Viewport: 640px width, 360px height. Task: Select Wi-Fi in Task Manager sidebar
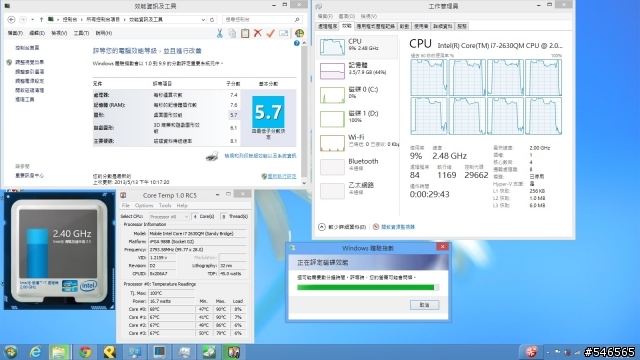click(x=358, y=142)
